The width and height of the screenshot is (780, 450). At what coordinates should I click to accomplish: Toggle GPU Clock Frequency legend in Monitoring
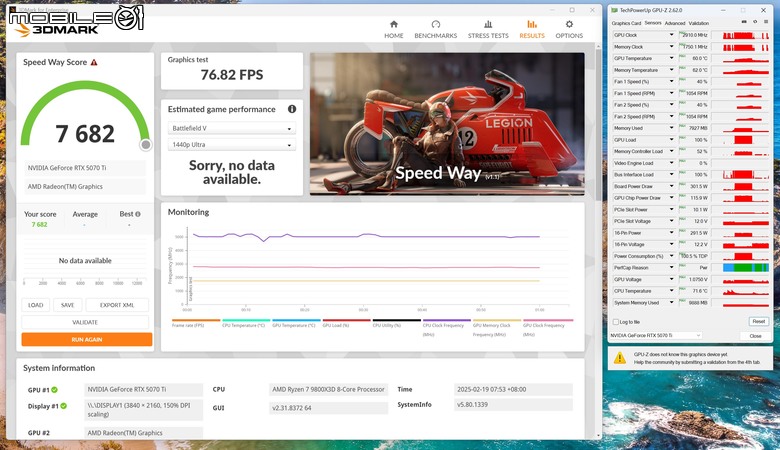[548, 328]
